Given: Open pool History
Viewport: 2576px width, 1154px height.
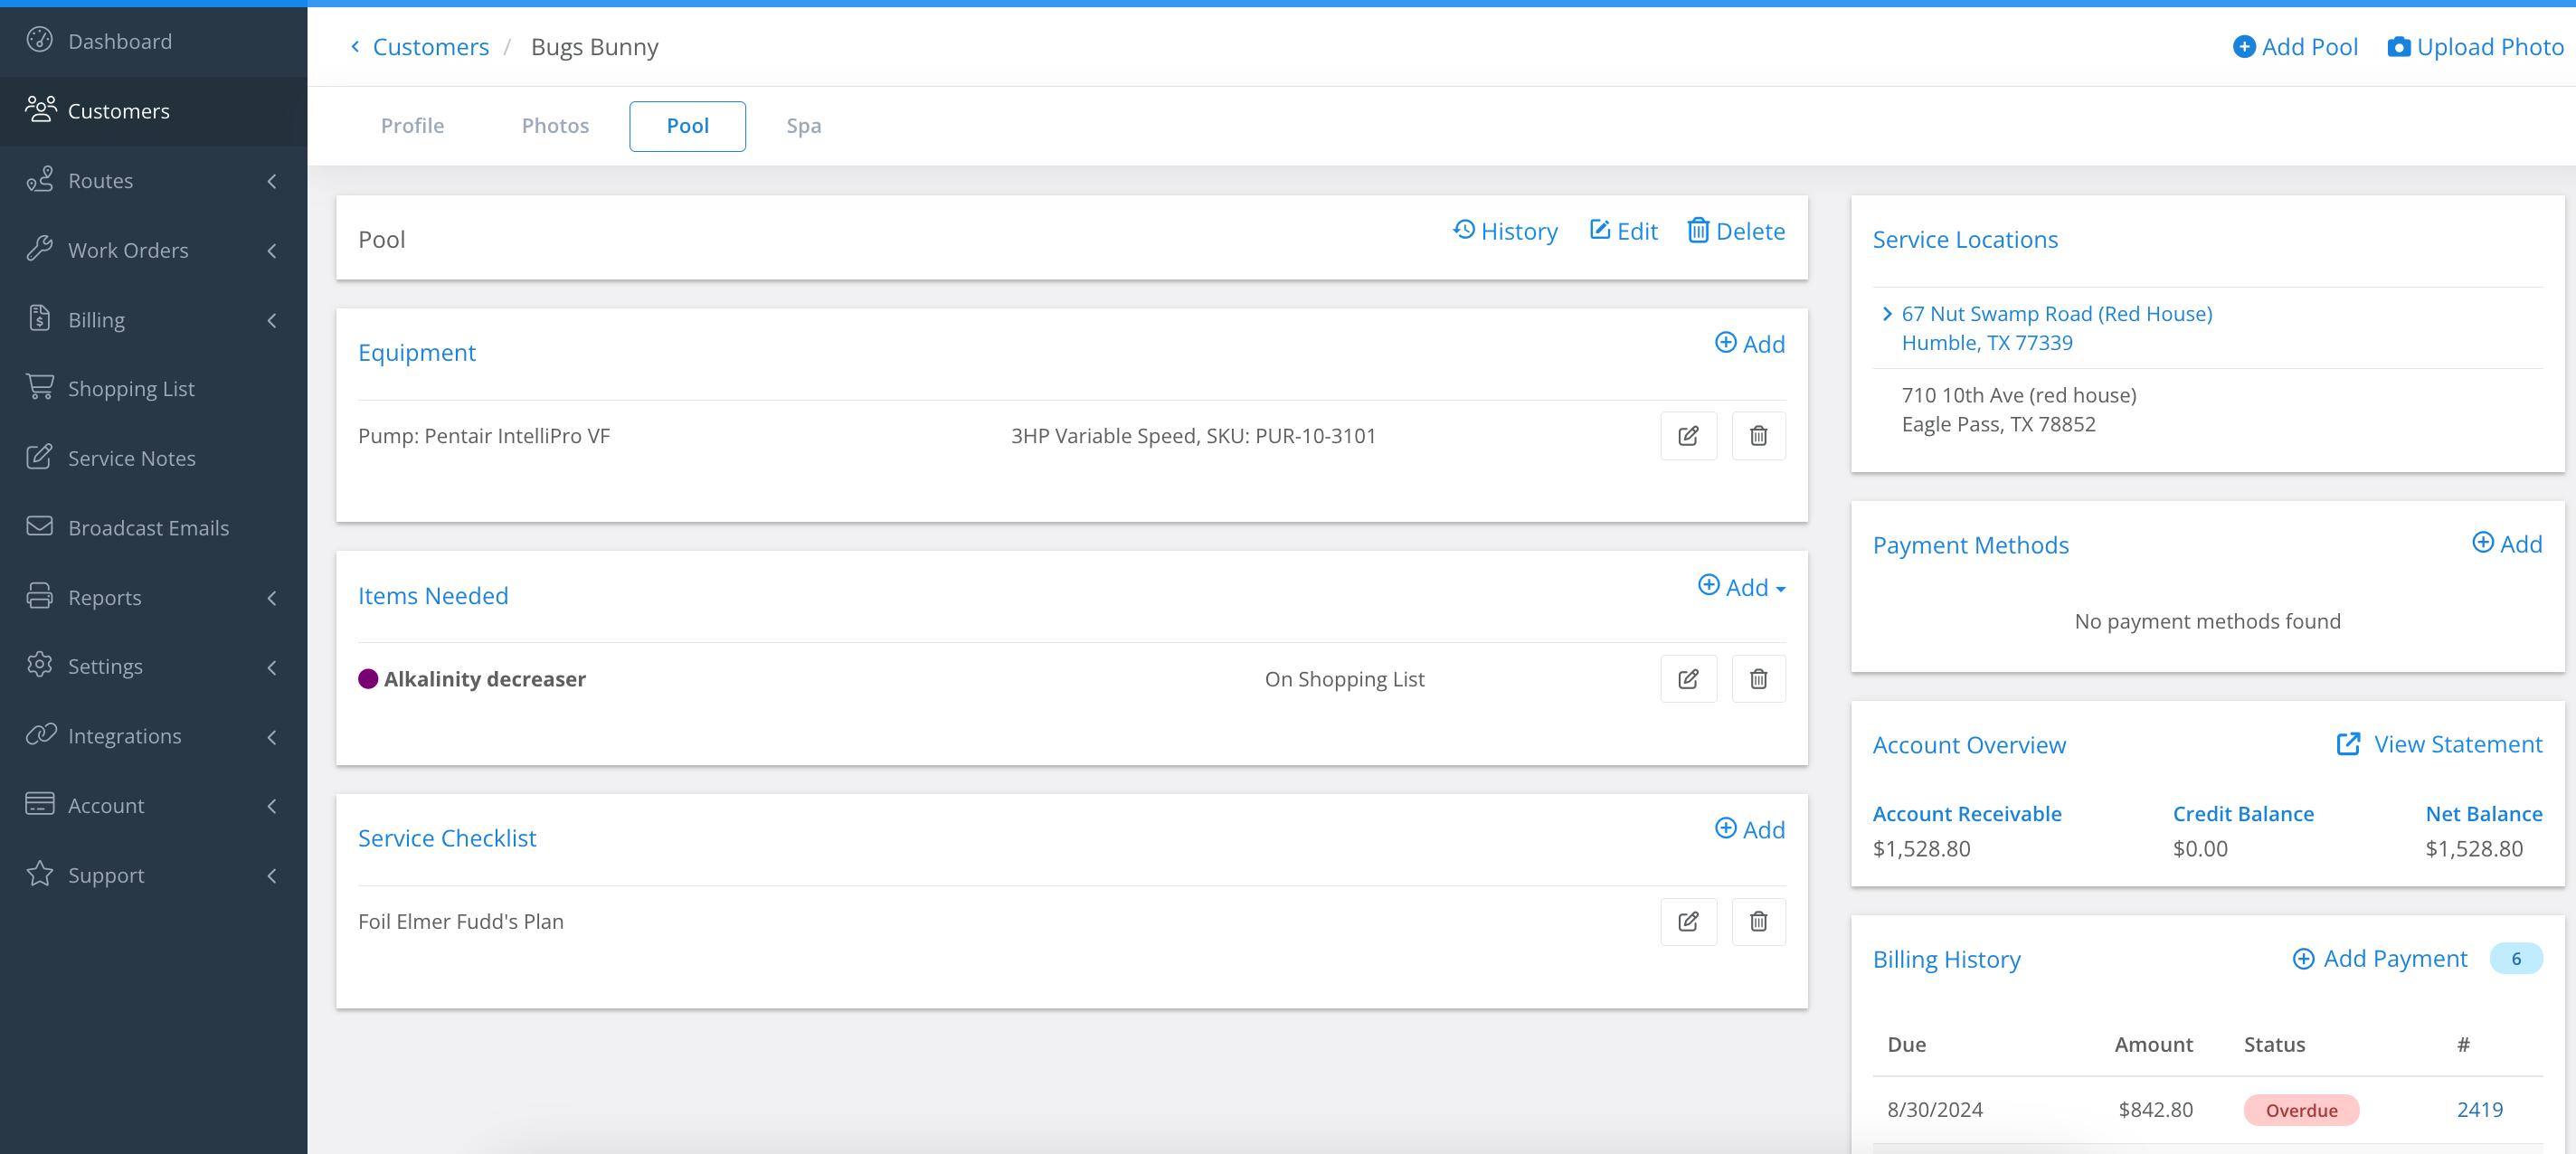Looking at the screenshot, I should [1505, 231].
